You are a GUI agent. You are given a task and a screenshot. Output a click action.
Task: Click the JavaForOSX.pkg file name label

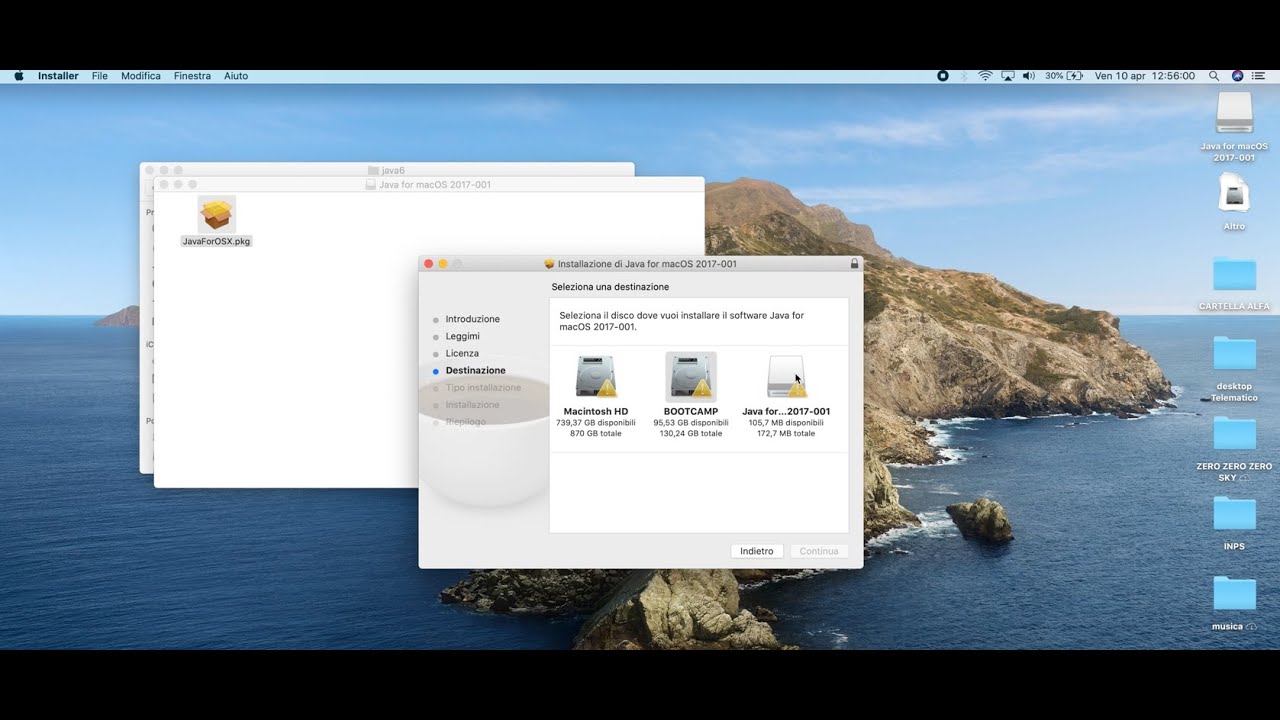pos(217,241)
